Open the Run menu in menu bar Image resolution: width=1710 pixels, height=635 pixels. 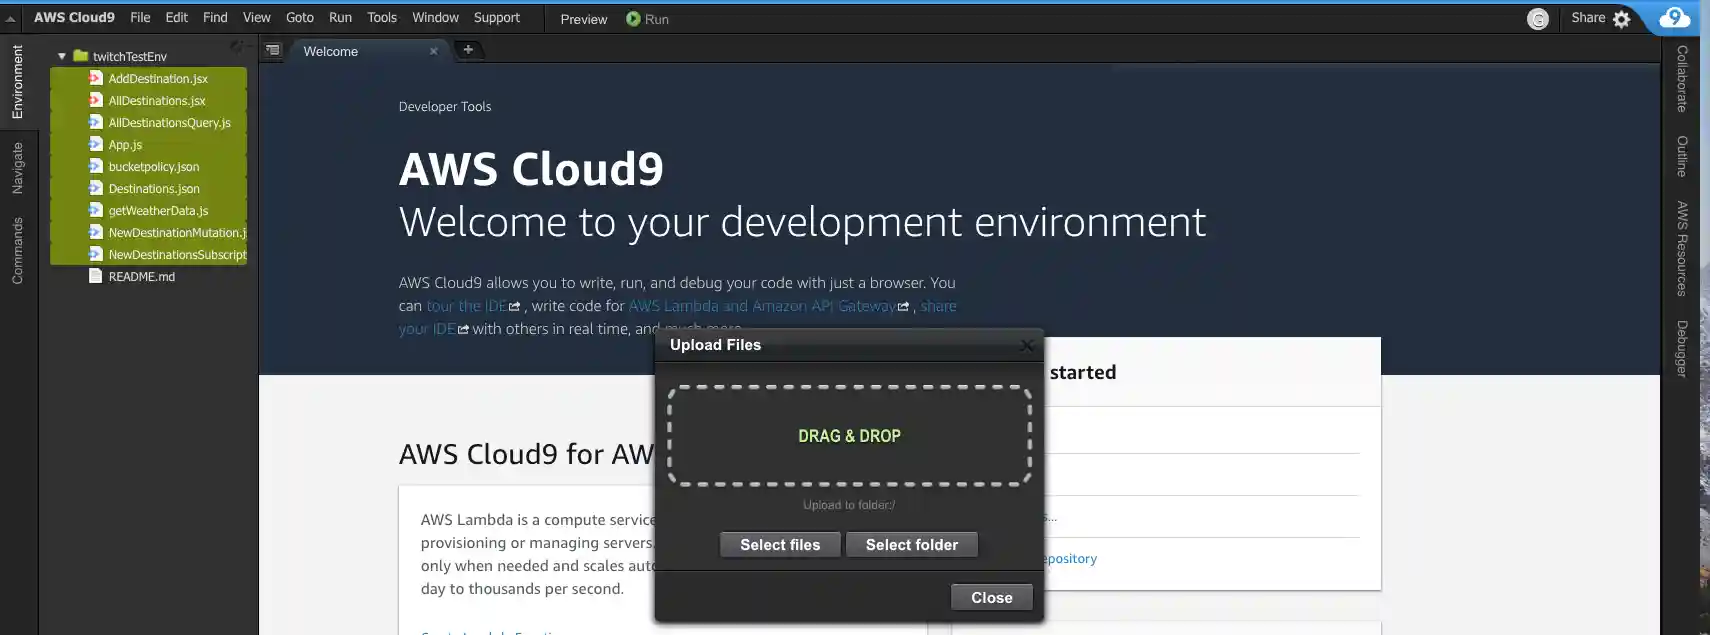click(340, 17)
